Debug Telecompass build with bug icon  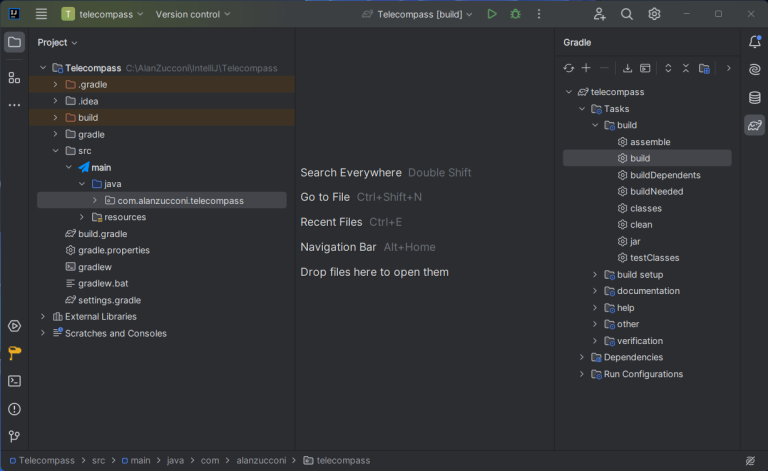click(515, 14)
